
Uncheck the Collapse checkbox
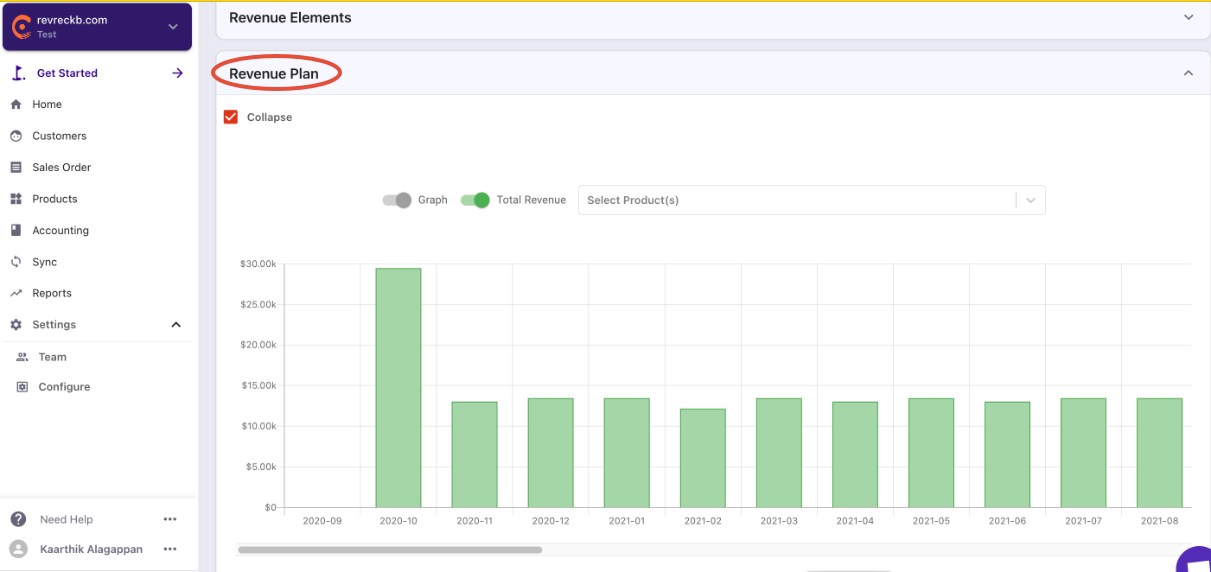(231, 117)
